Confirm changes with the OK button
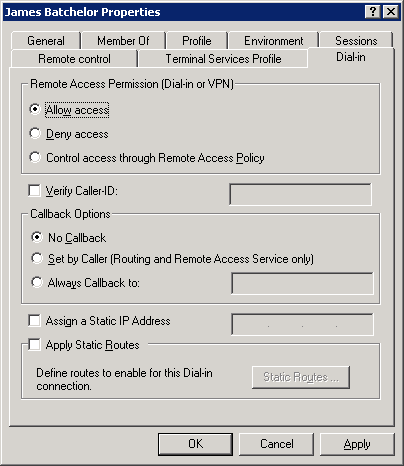404x466 pixels. coord(195,444)
